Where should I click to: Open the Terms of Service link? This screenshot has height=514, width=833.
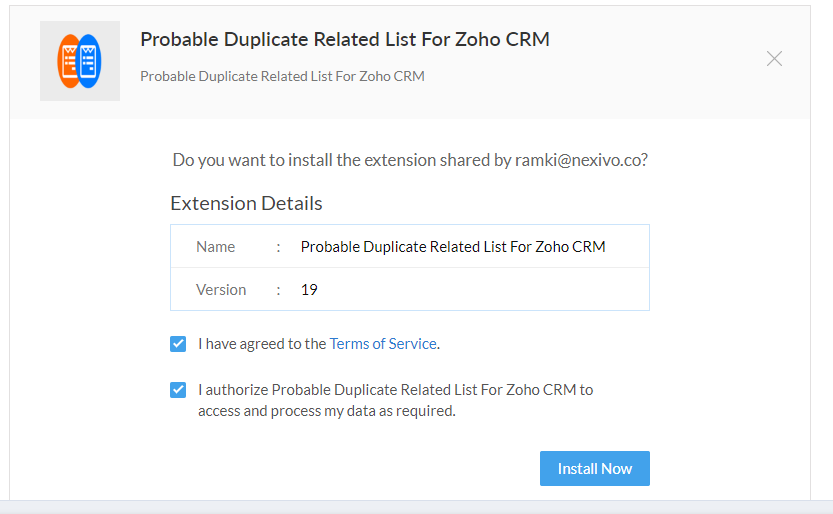pos(383,344)
